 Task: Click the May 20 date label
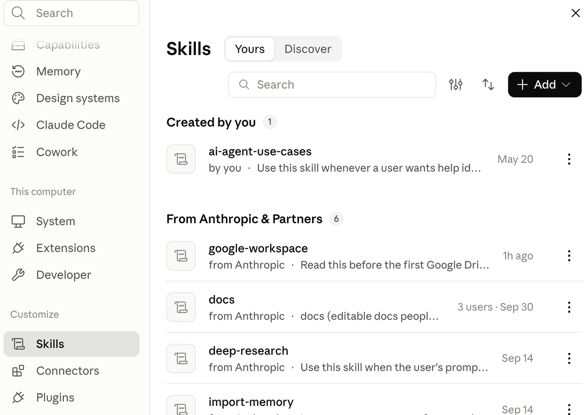tap(515, 159)
